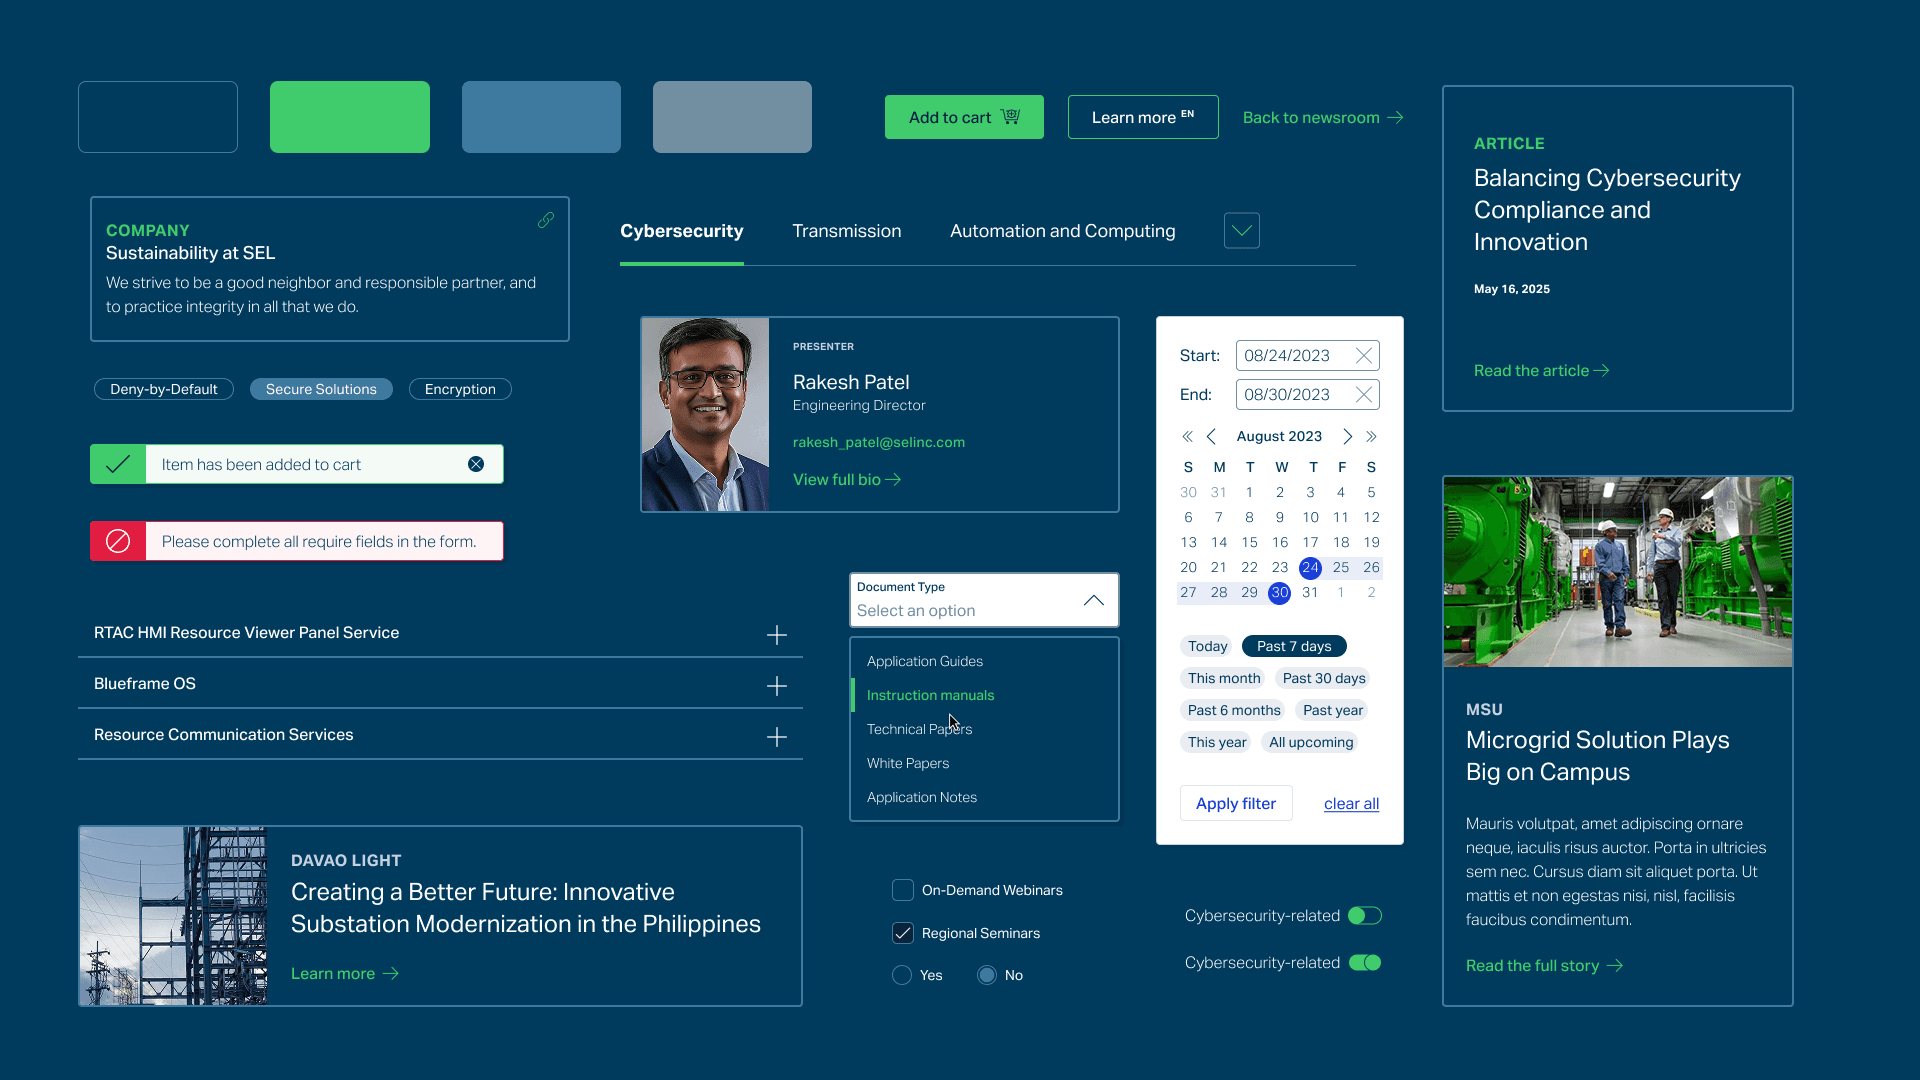
Task: Select the Automation and Computing tab
Action: (x=1062, y=231)
